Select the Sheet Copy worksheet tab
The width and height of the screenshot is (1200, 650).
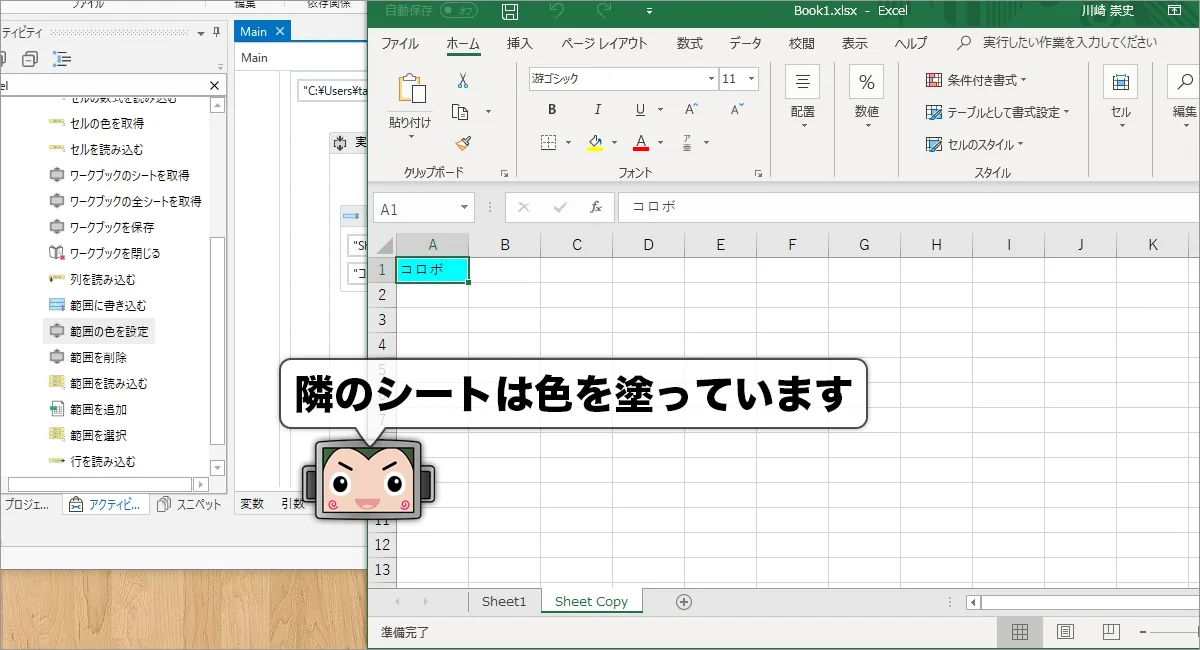[591, 601]
